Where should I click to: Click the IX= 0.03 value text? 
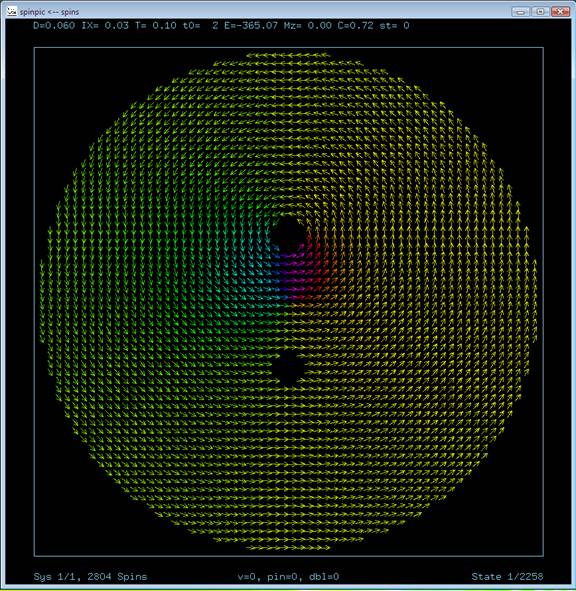tap(105, 26)
